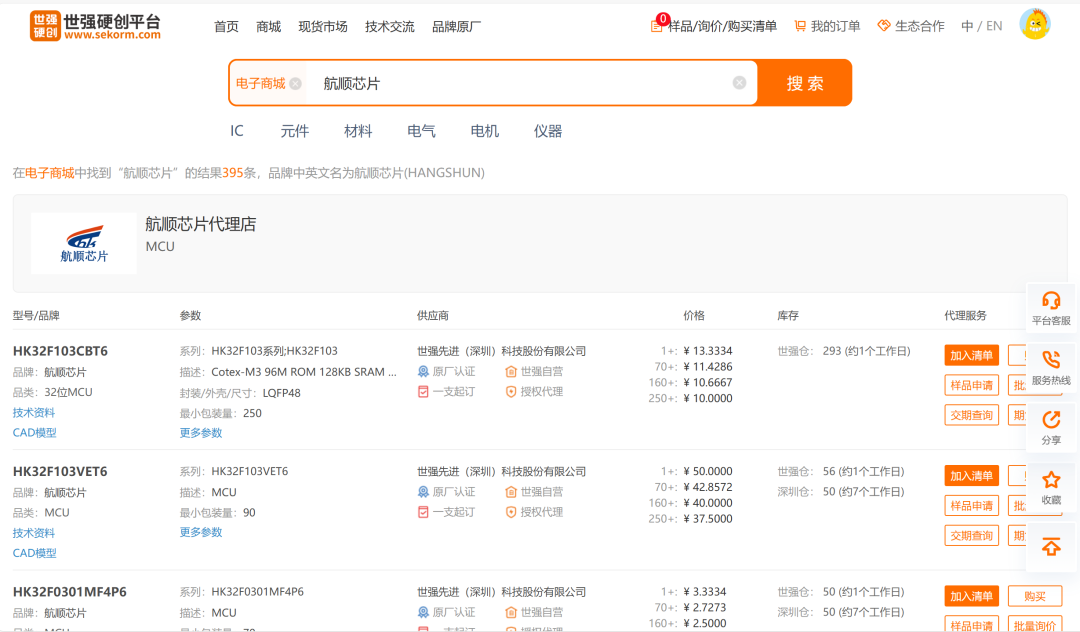Image resolution: width=1080 pixels, height=632 pixels.
Task: Clear the search input with the x icon
Action: click(x=740, y=83)
